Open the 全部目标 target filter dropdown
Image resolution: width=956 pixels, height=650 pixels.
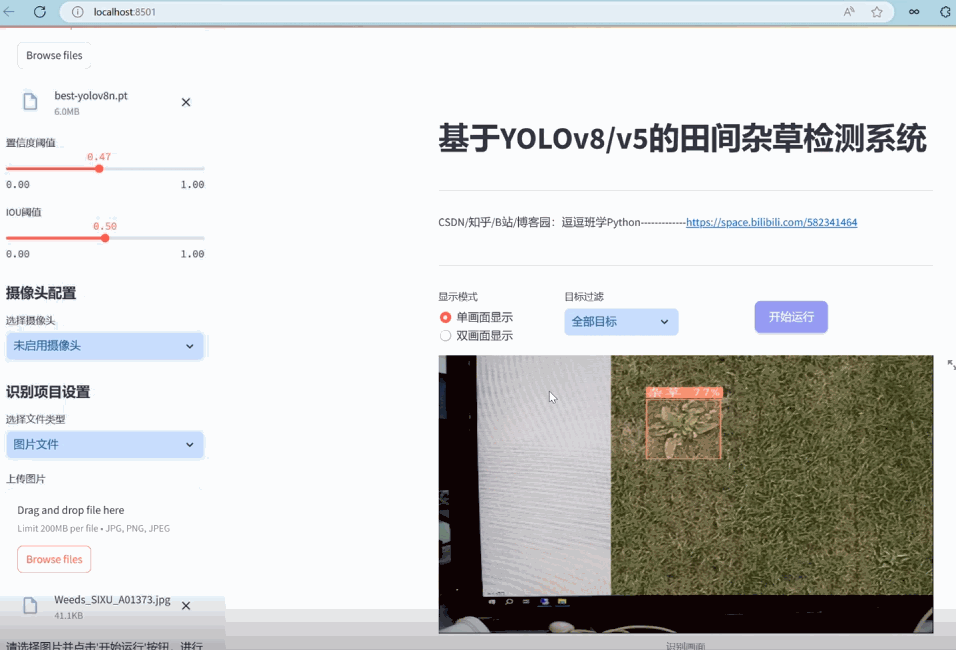[x=620, y=321]
